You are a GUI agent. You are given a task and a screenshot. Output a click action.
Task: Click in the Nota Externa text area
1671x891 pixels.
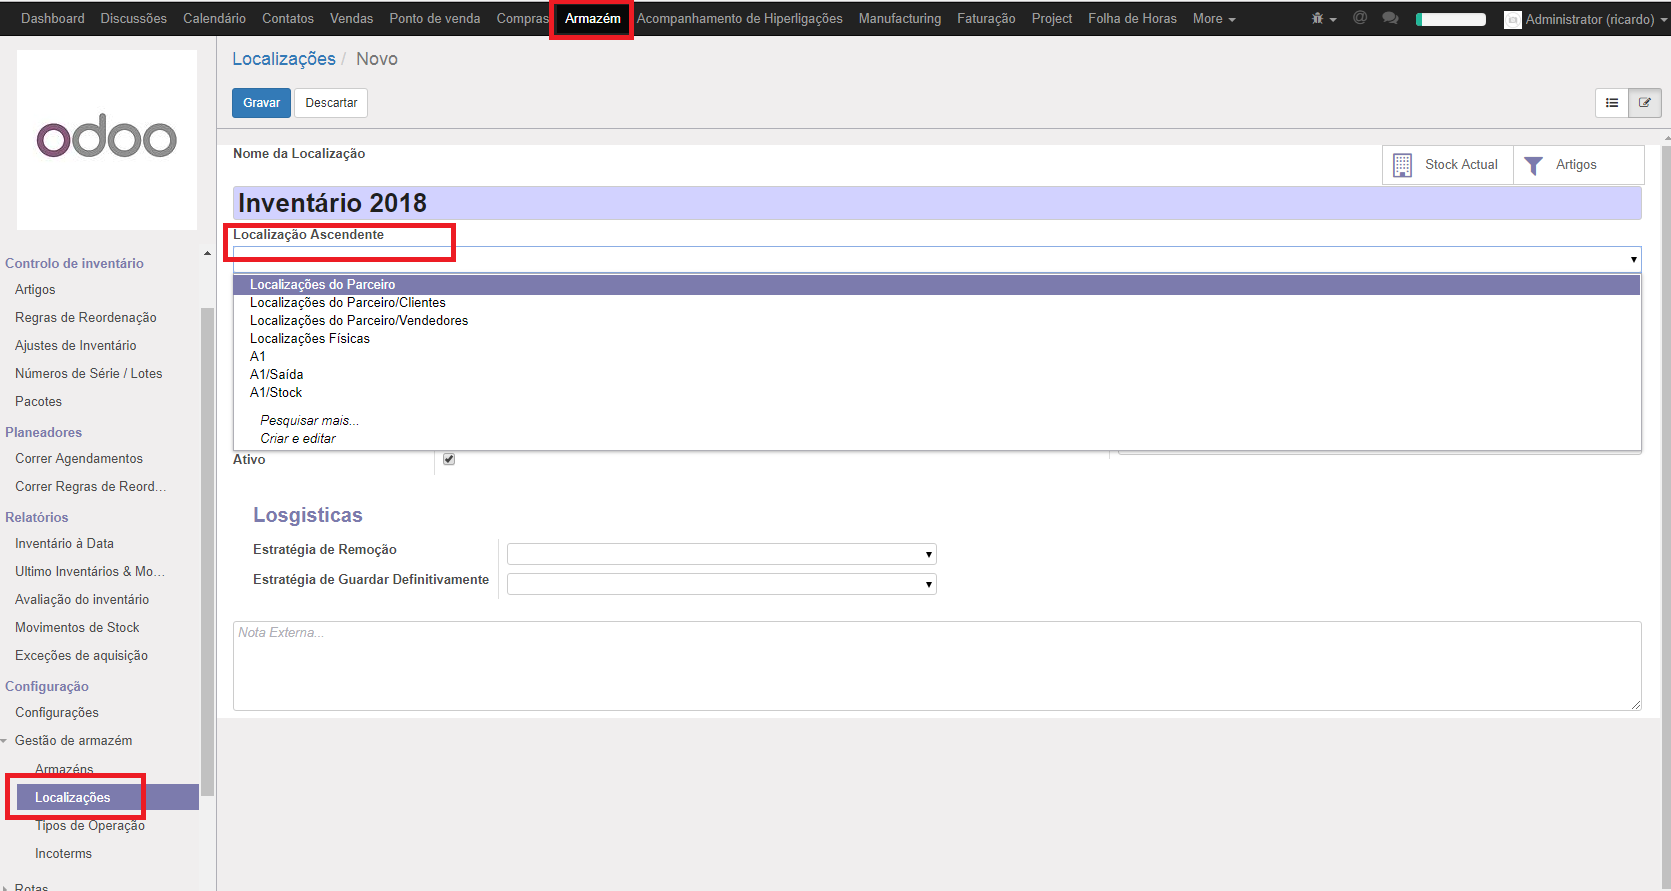[936, 665]
